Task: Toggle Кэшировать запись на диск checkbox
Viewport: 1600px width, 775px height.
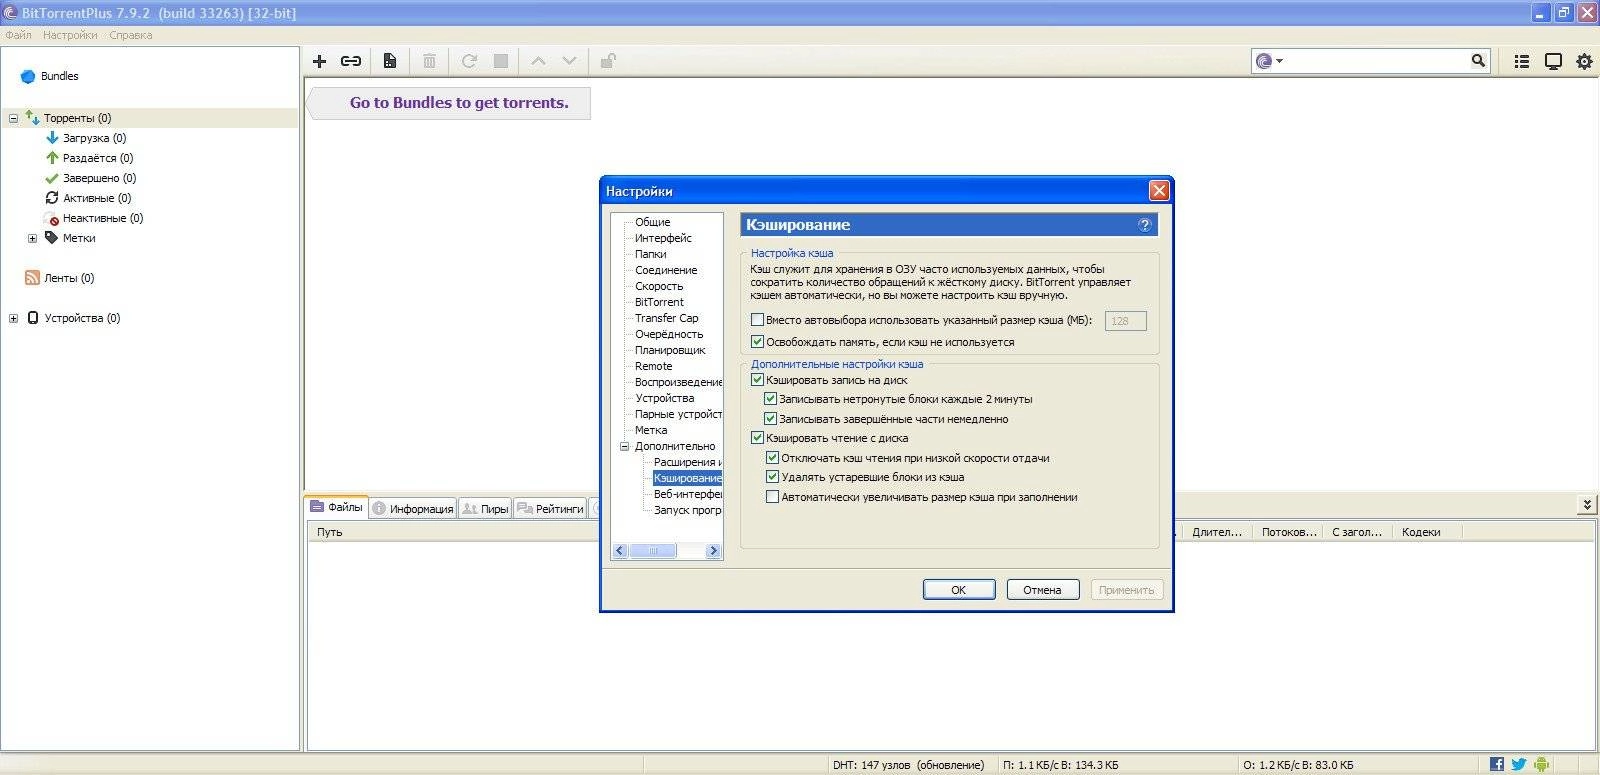Action: [757, 380]
